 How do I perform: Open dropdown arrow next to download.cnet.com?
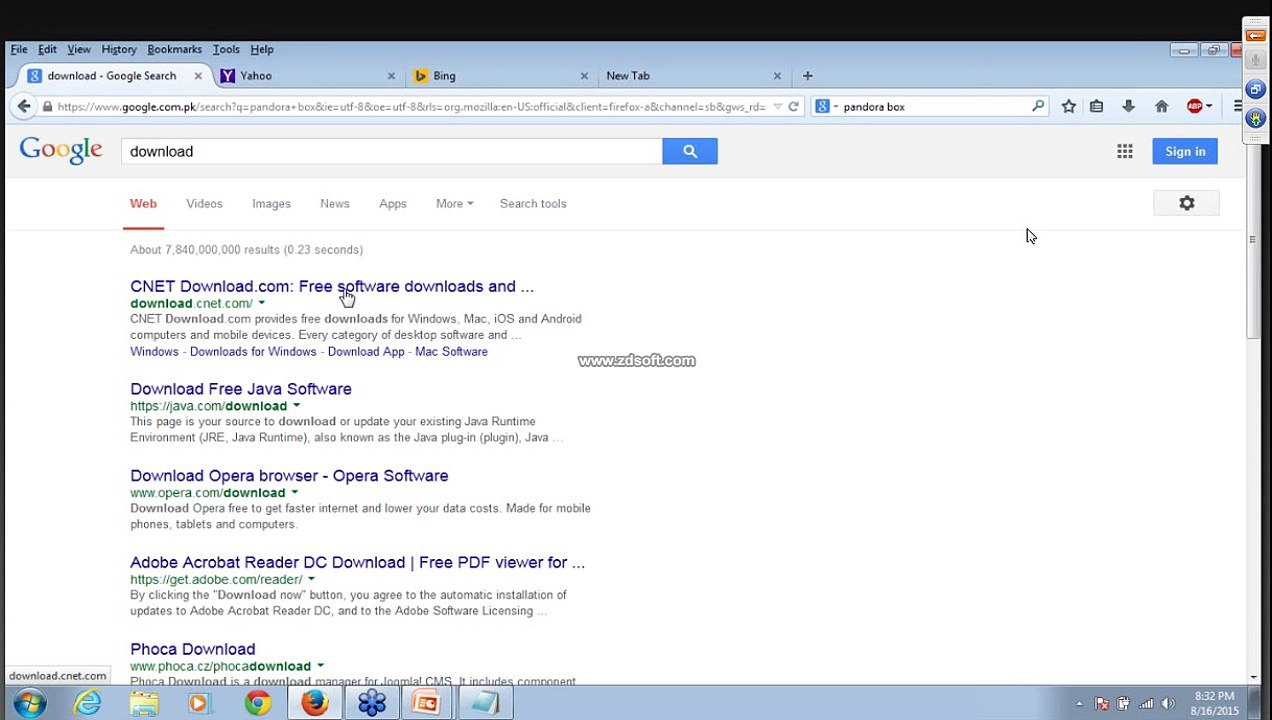[262, 303]
